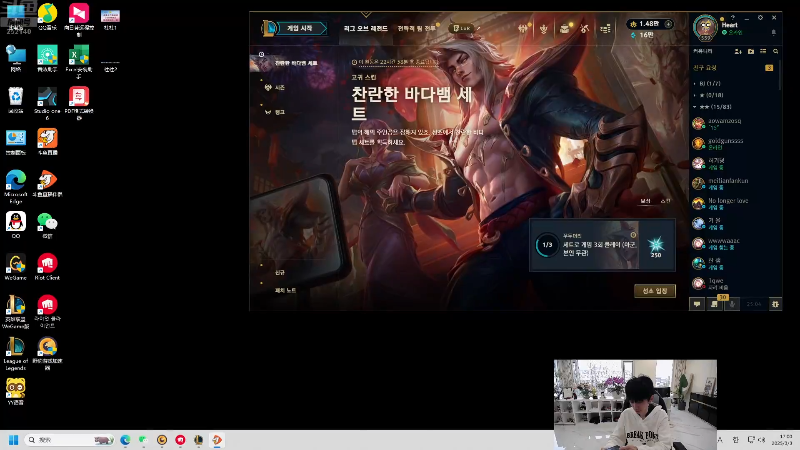Screen dimensions: 800x450
Task: Open the missions icon with 30 badge
Action: 715,304
